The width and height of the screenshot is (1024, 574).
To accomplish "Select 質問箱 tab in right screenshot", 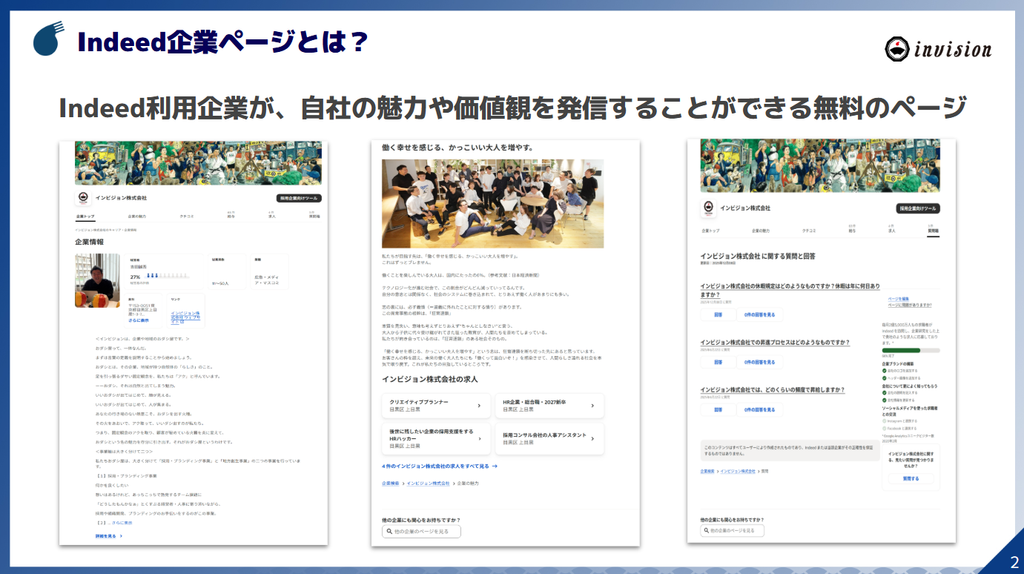I will click(933, 229).
